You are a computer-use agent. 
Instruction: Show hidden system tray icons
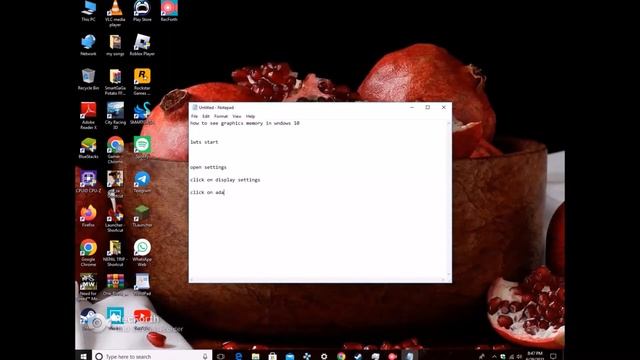494,356
